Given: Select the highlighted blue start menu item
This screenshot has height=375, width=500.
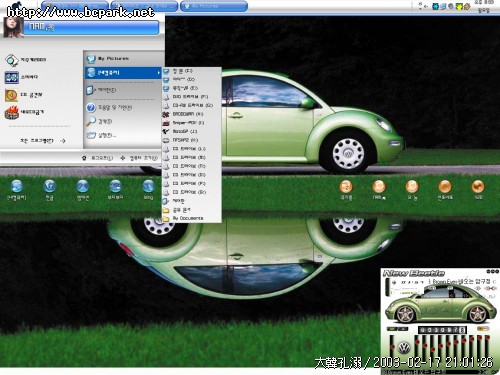Looking at the screenshot, I should [x=123, y=73].
